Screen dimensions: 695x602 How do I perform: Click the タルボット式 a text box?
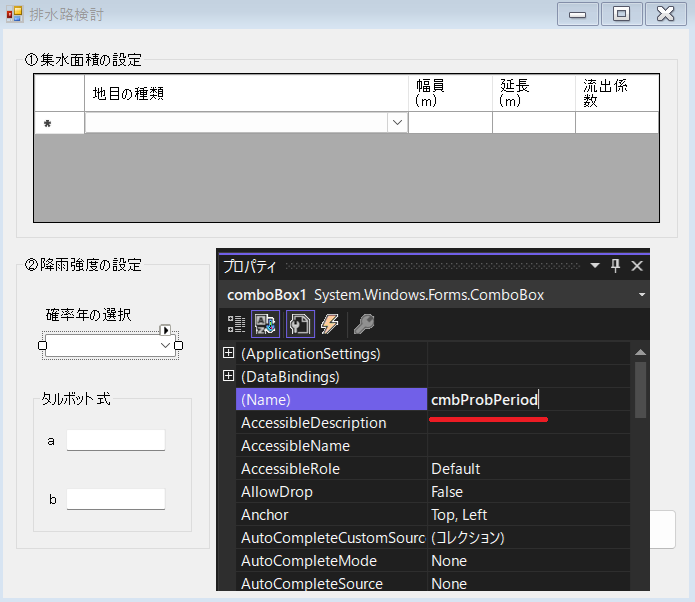pos(115,440)
